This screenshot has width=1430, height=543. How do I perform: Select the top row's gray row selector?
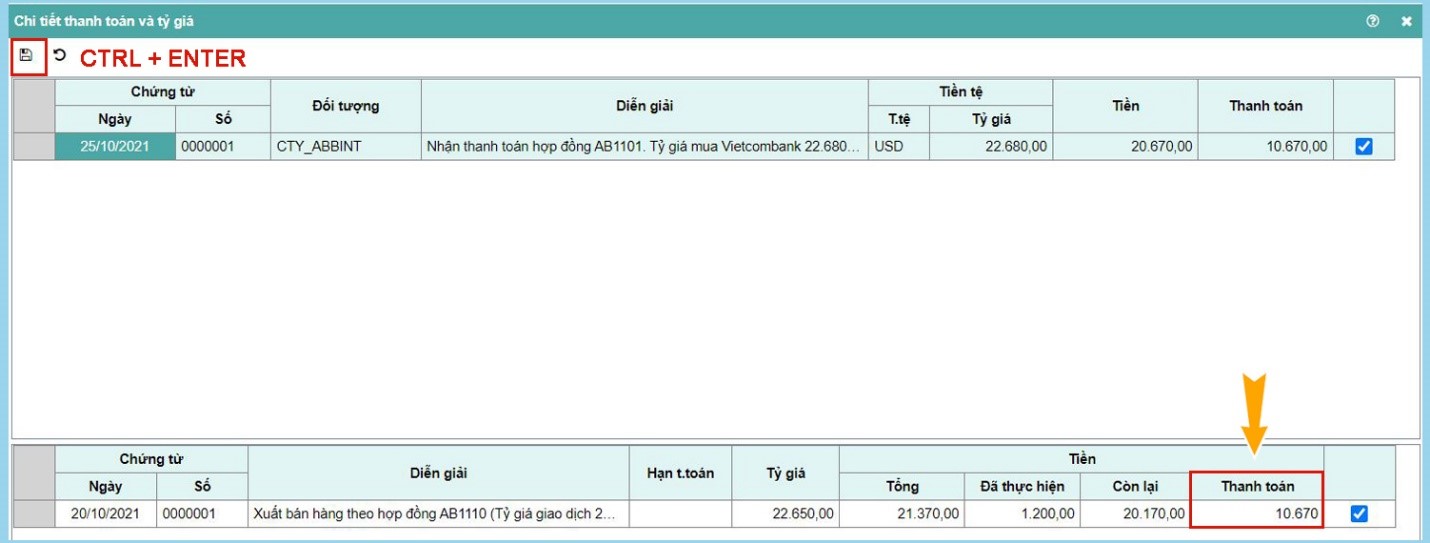pyautogui.click(x=33, y=147)
